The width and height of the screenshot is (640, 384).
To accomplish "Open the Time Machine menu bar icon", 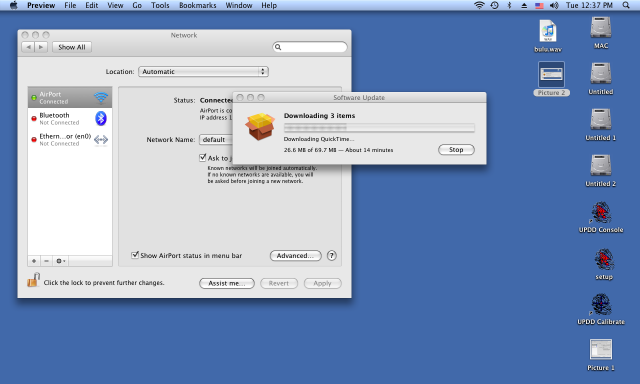I will [494, 5].
